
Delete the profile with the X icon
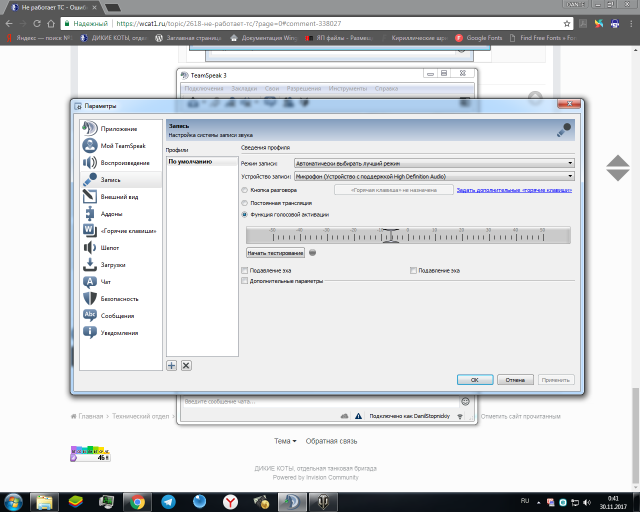point(186,366)
